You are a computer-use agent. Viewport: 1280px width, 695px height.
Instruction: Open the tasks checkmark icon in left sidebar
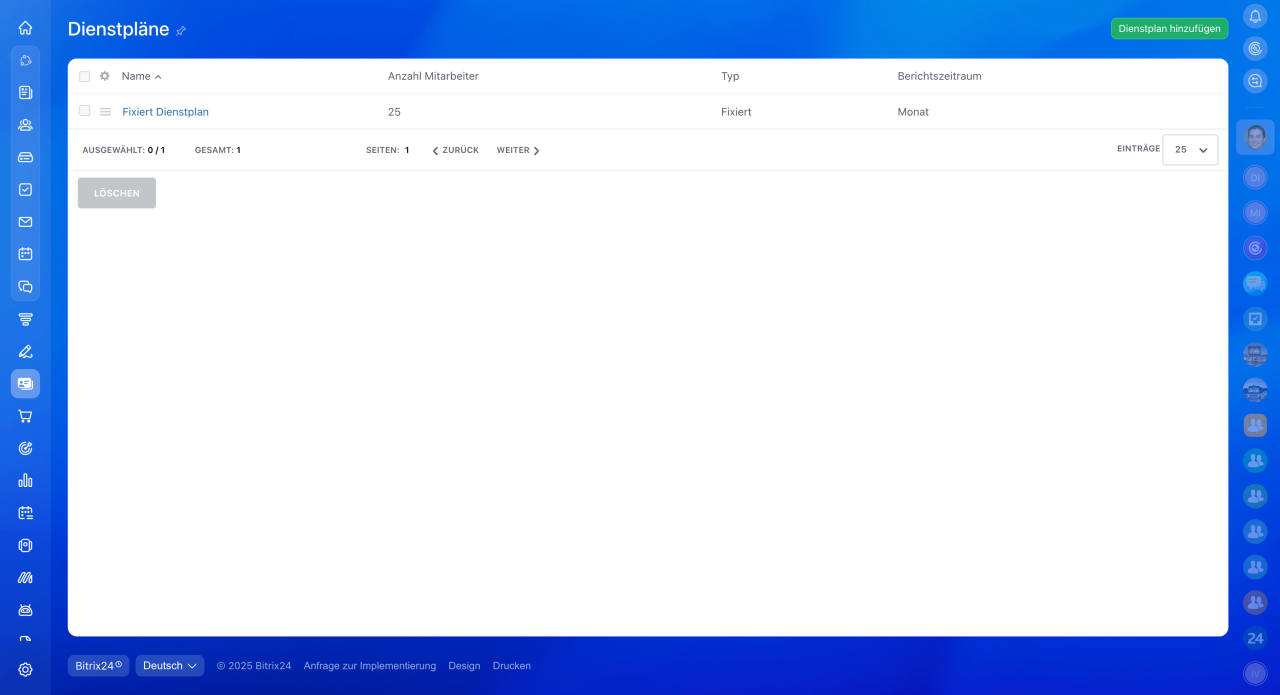[25, 189]
